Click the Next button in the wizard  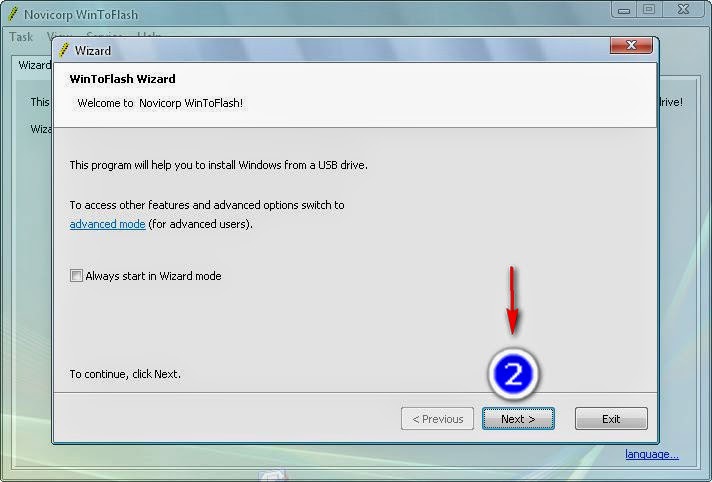click(518, 418)
